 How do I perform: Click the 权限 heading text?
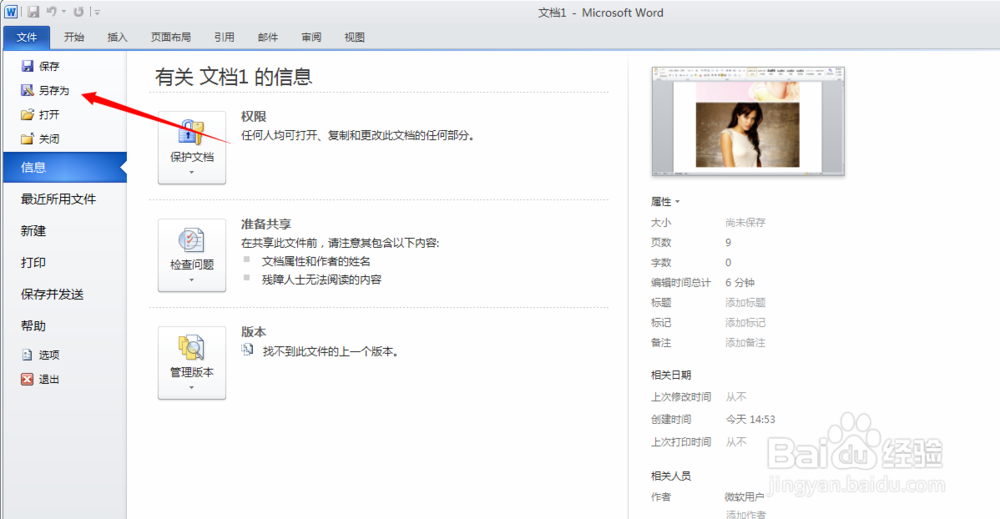pos(253,117)
